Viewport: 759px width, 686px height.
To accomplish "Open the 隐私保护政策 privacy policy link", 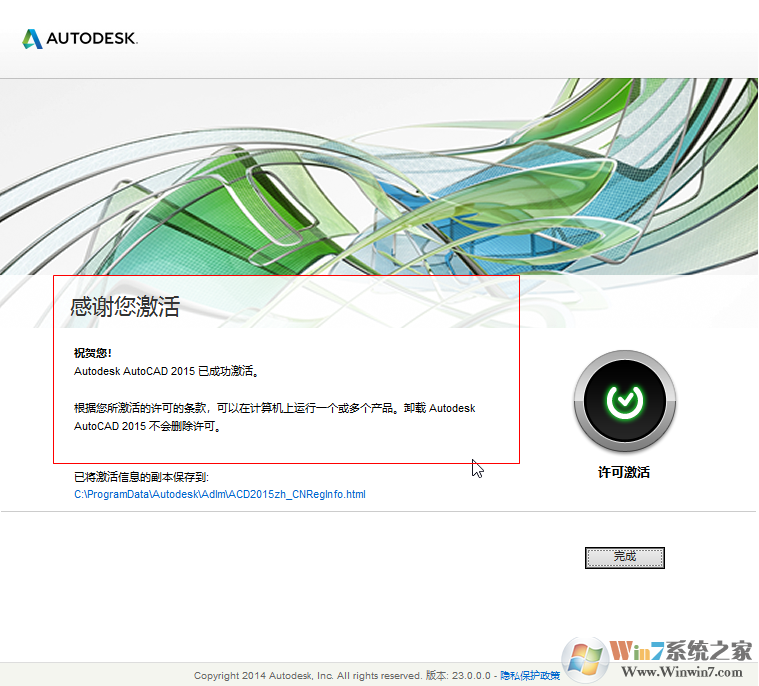I will (530, 675).
